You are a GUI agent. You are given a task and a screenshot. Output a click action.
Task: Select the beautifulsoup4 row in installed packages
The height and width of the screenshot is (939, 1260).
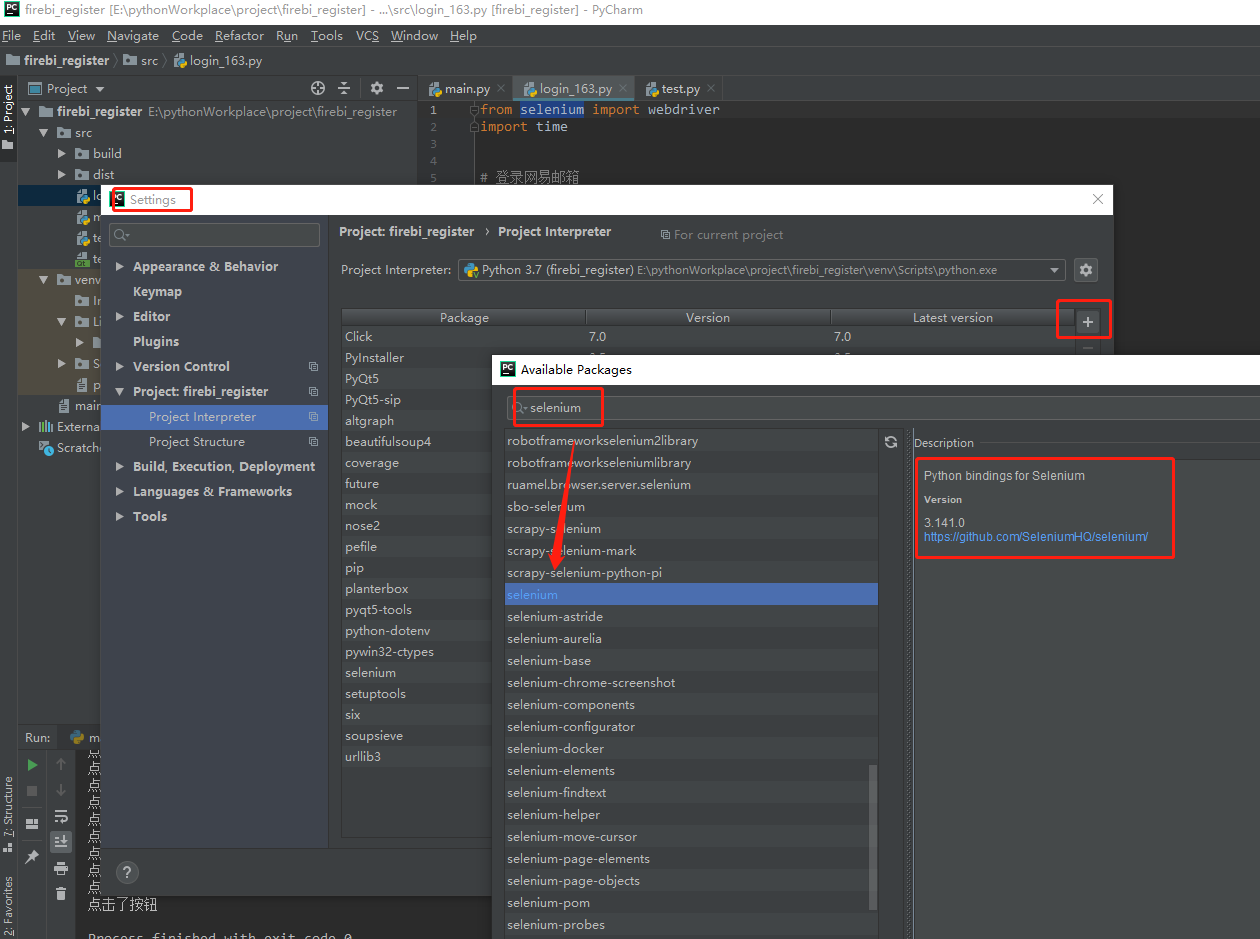(417, 442)
